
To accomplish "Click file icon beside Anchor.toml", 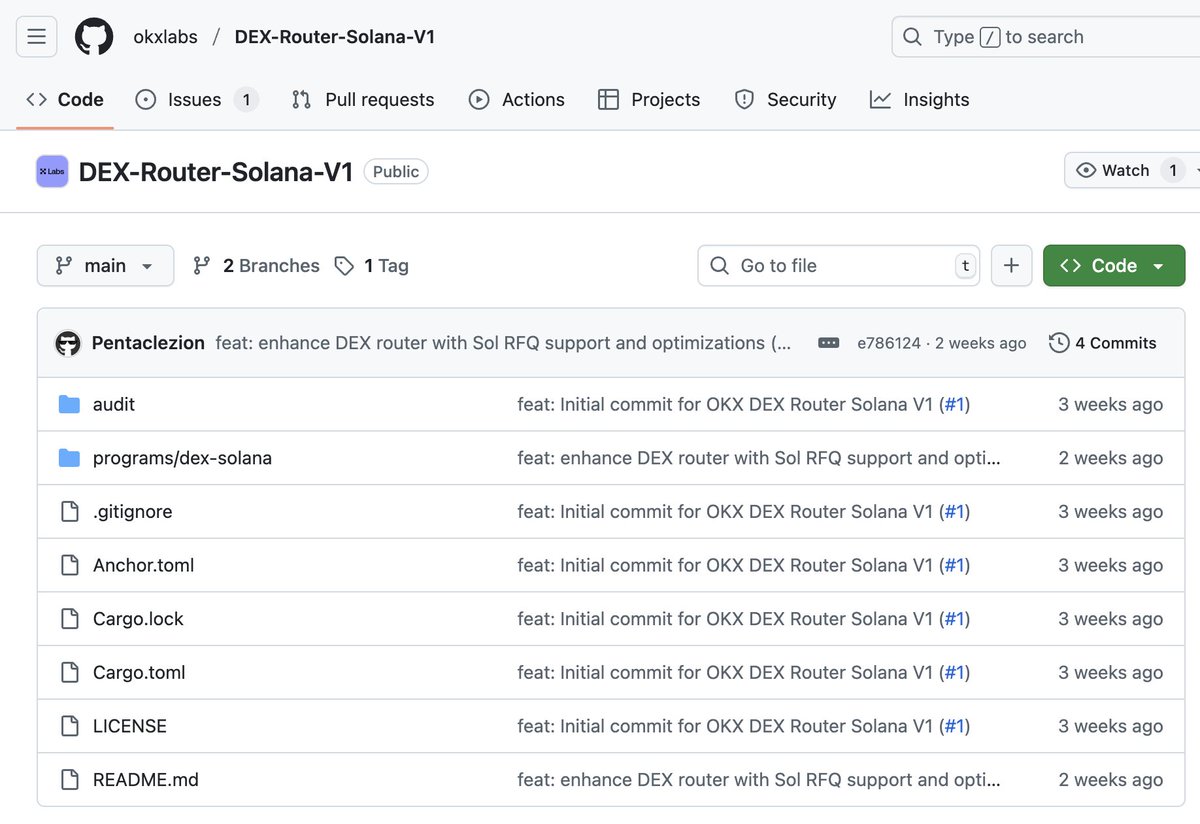I will (69, 565).
